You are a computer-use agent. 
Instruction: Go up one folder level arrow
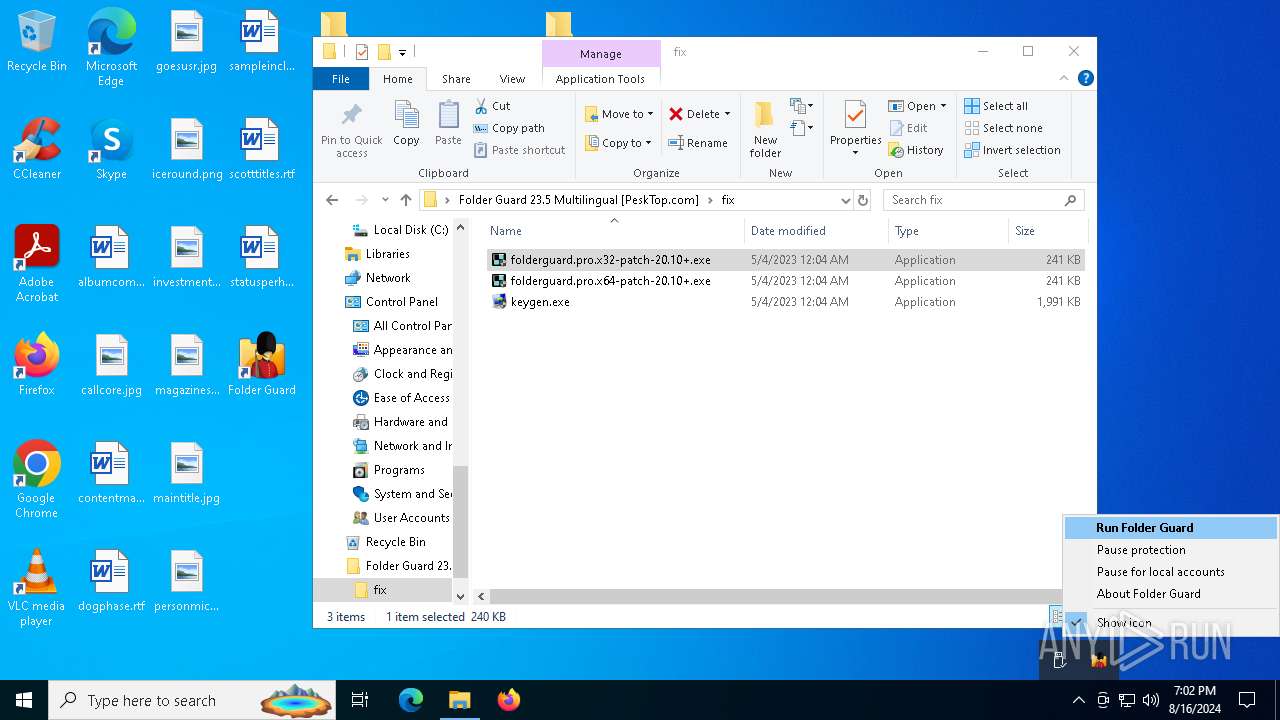pos(406,200)
